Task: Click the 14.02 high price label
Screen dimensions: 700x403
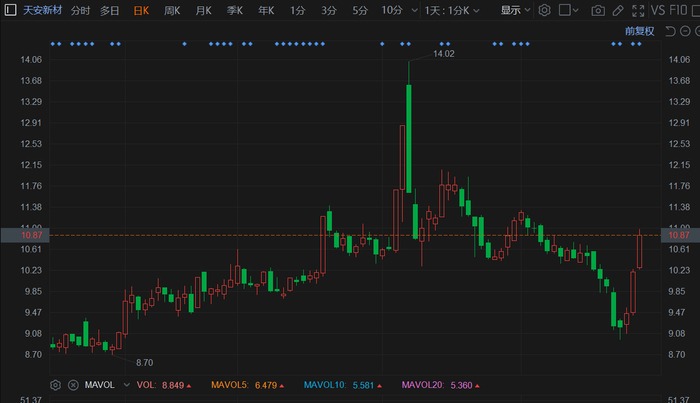Action: (444, 54)
